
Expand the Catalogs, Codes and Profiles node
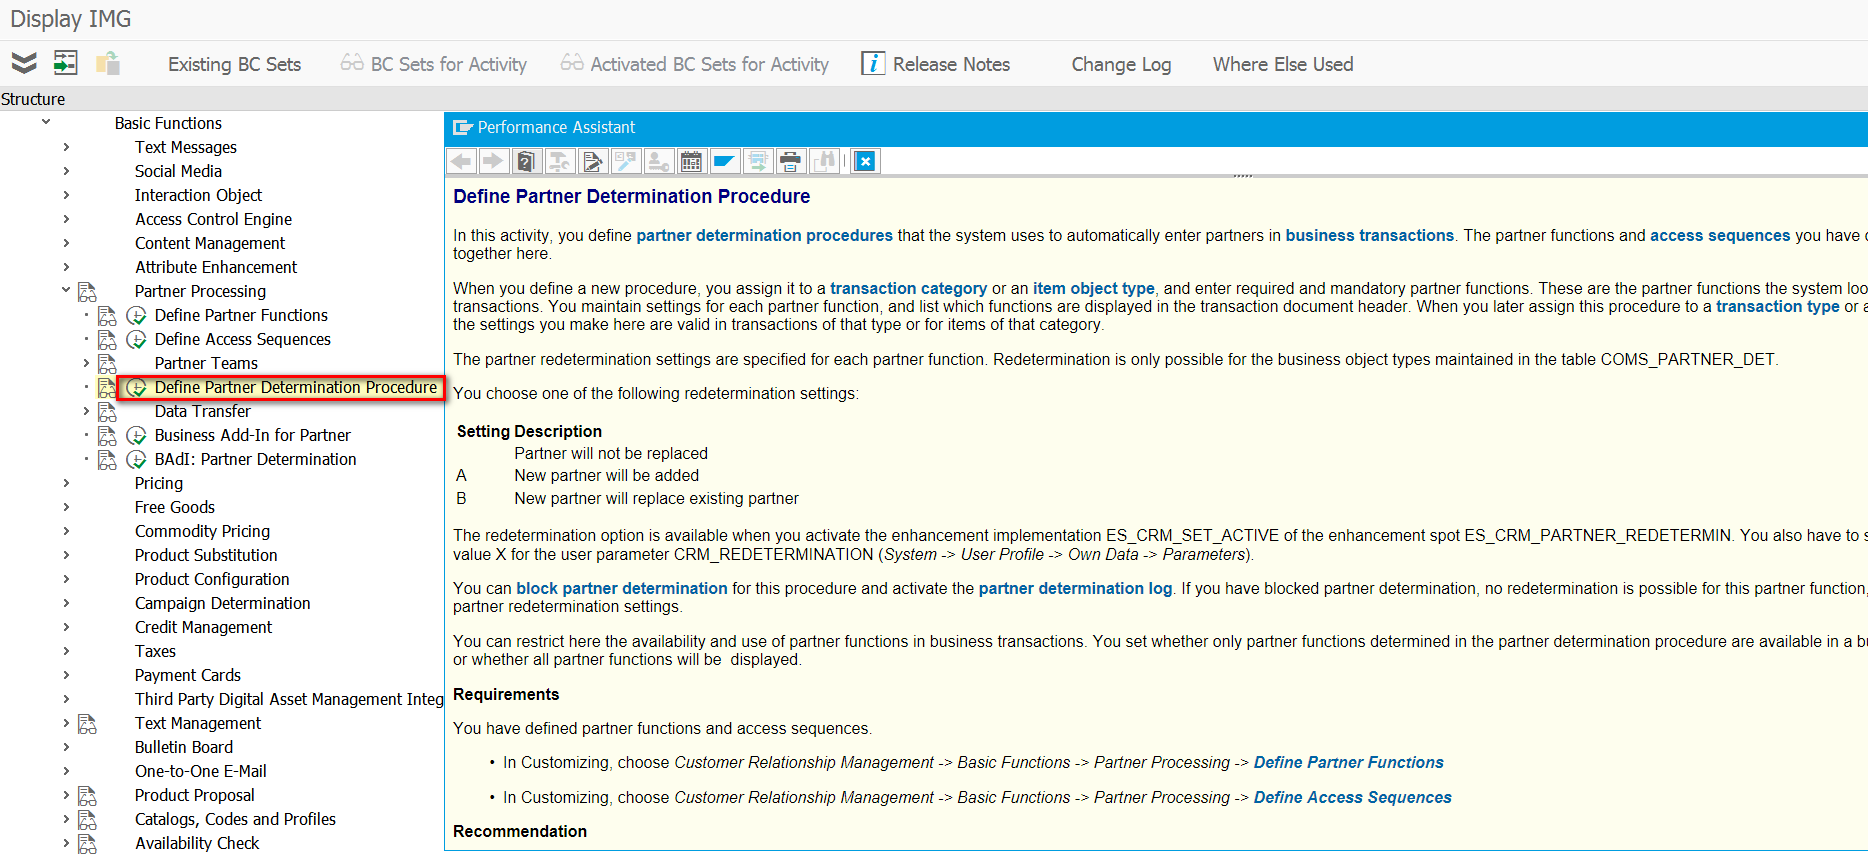pyautogui.click(x=66, y=819)
